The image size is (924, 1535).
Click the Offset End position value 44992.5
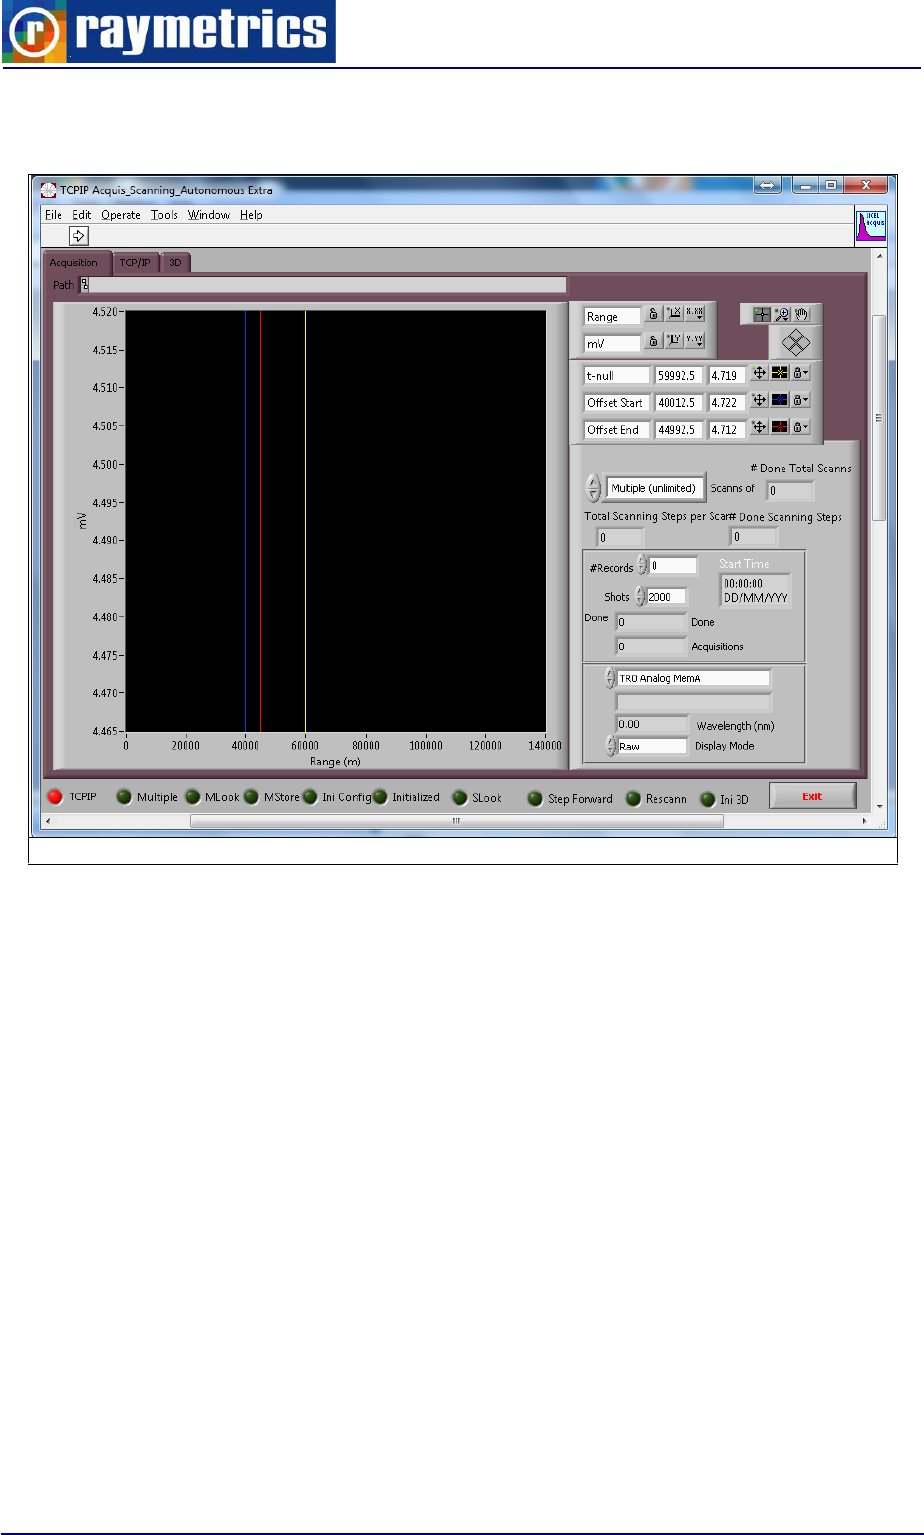[x=679, y=429]
